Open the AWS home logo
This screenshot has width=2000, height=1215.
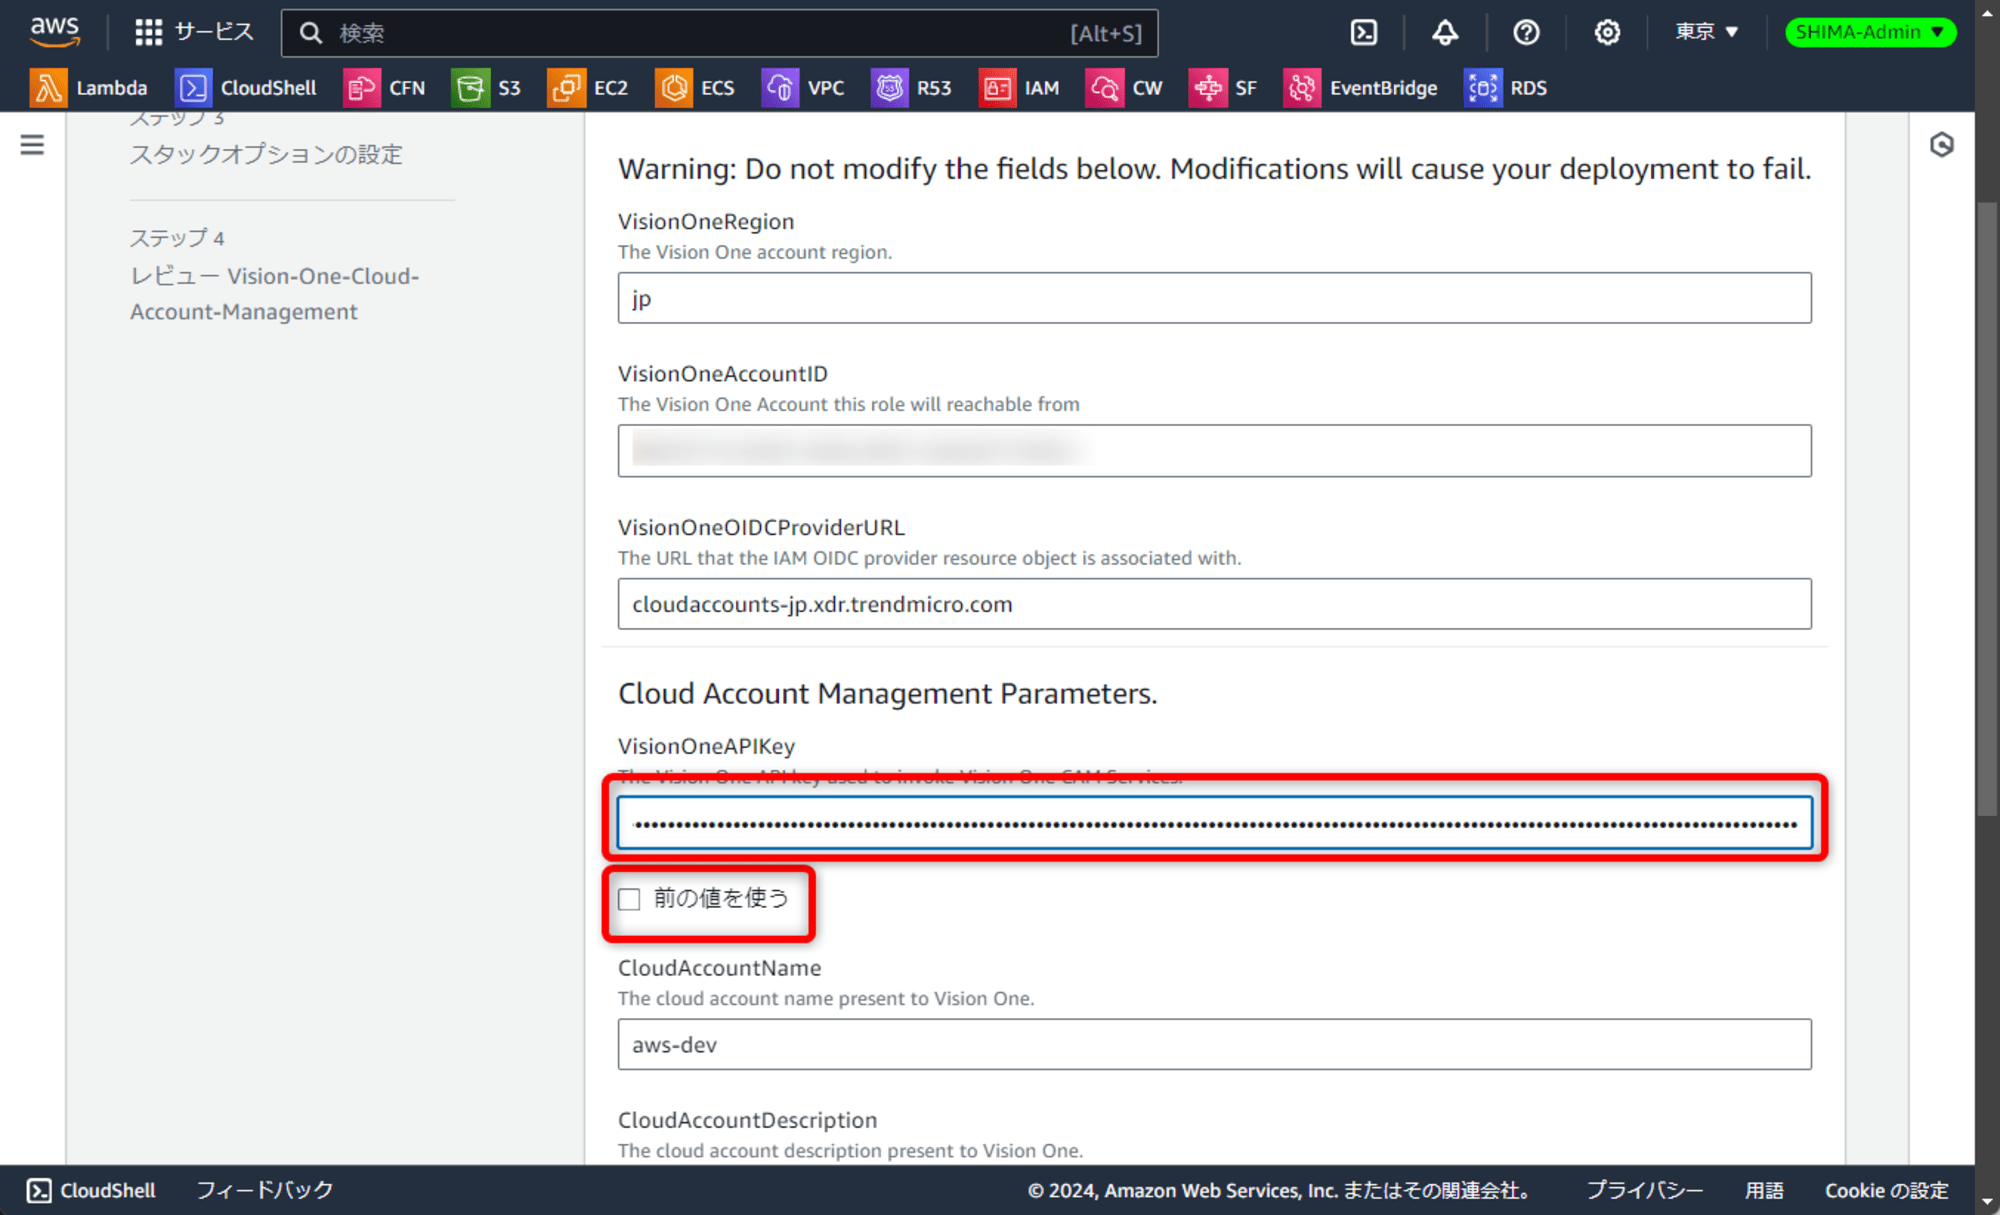pos(54,32)
